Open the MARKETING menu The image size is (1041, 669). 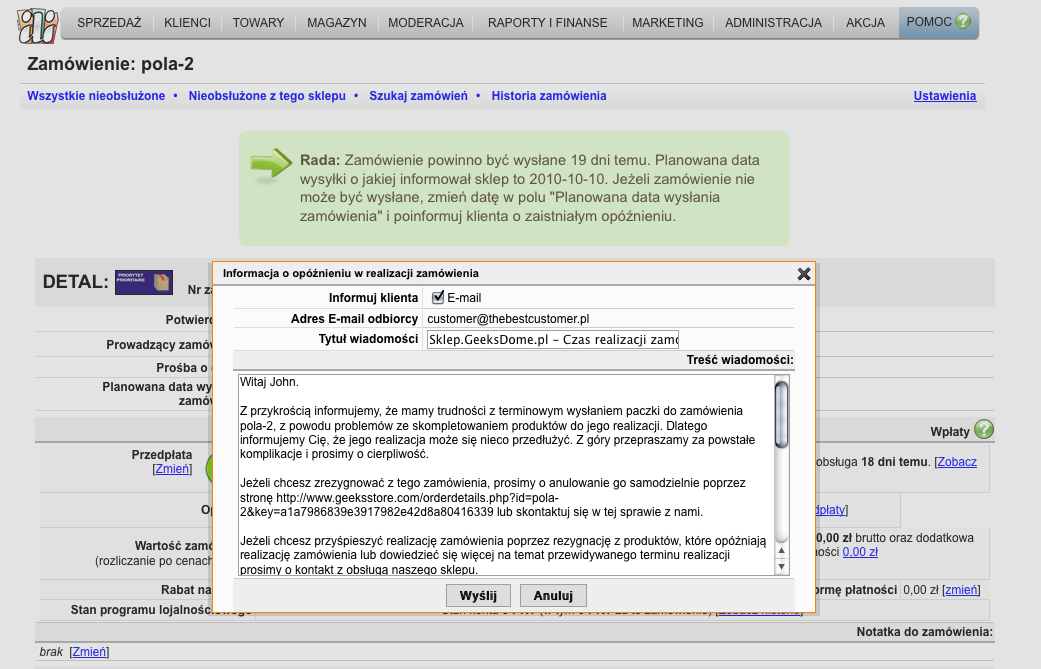(668, 23)
